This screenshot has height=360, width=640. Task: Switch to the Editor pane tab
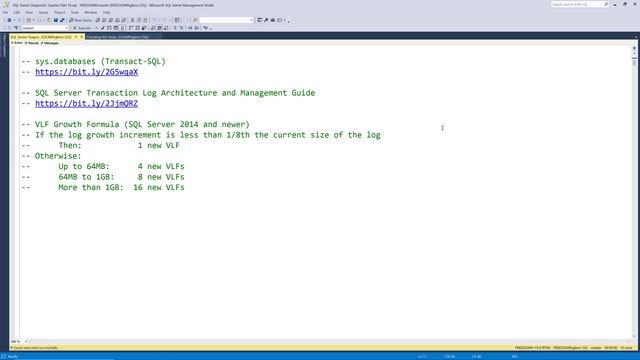click(17, 43)
